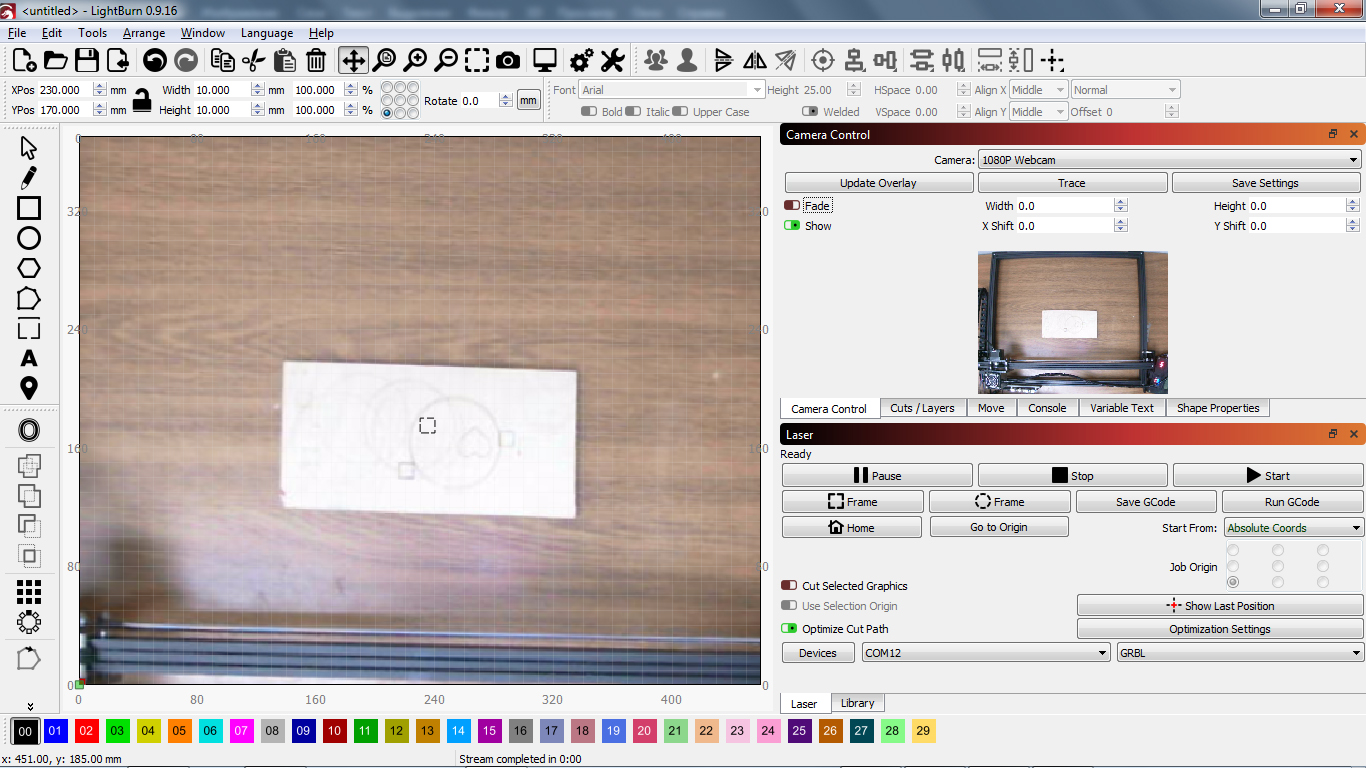1366x768 pixels.
Task: Select the Polygon hexagon tool
Action: [29, 268]
